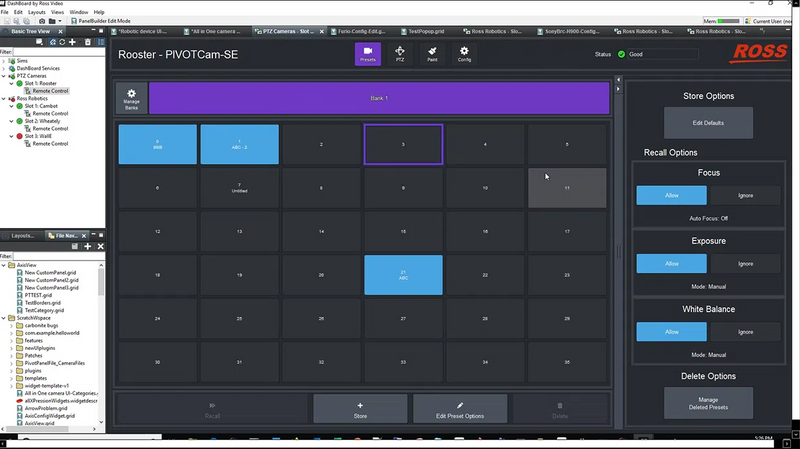Open the Paint settings page
800x449 pixels.
432,54
